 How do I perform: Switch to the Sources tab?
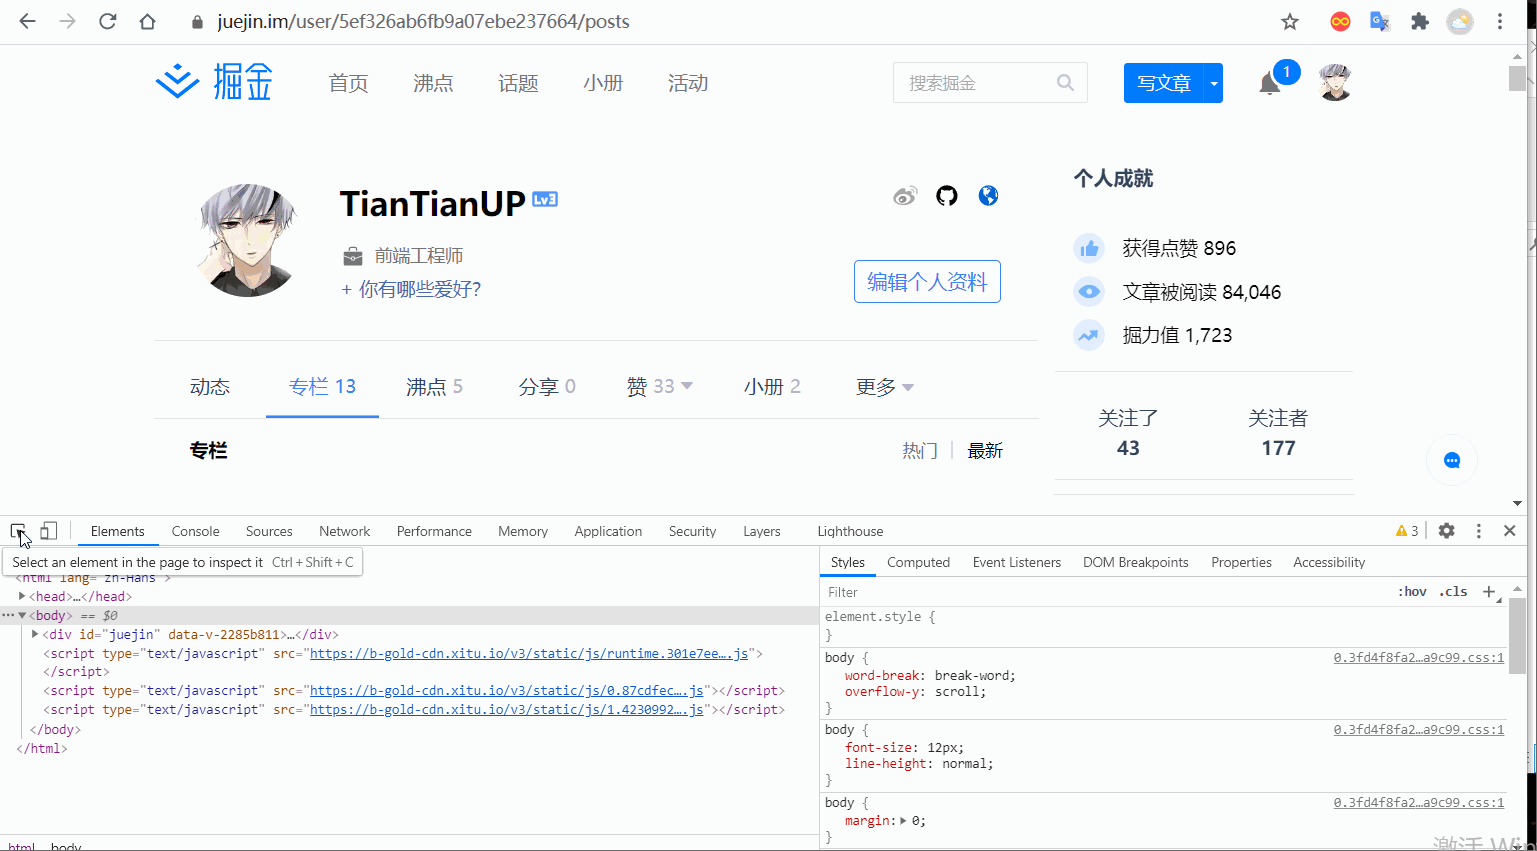pyautogui.click(x=269, y=531)
